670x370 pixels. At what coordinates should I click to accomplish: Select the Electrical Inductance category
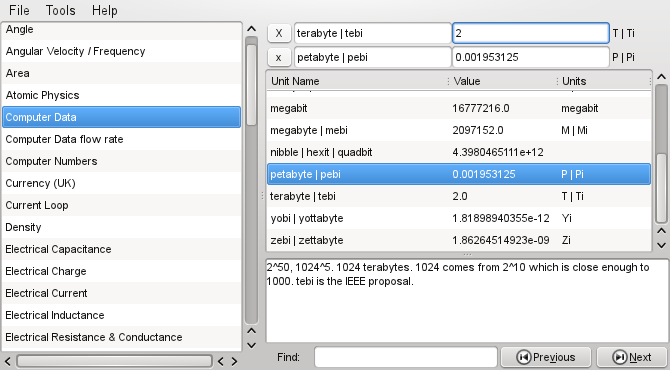coord(121,315)
